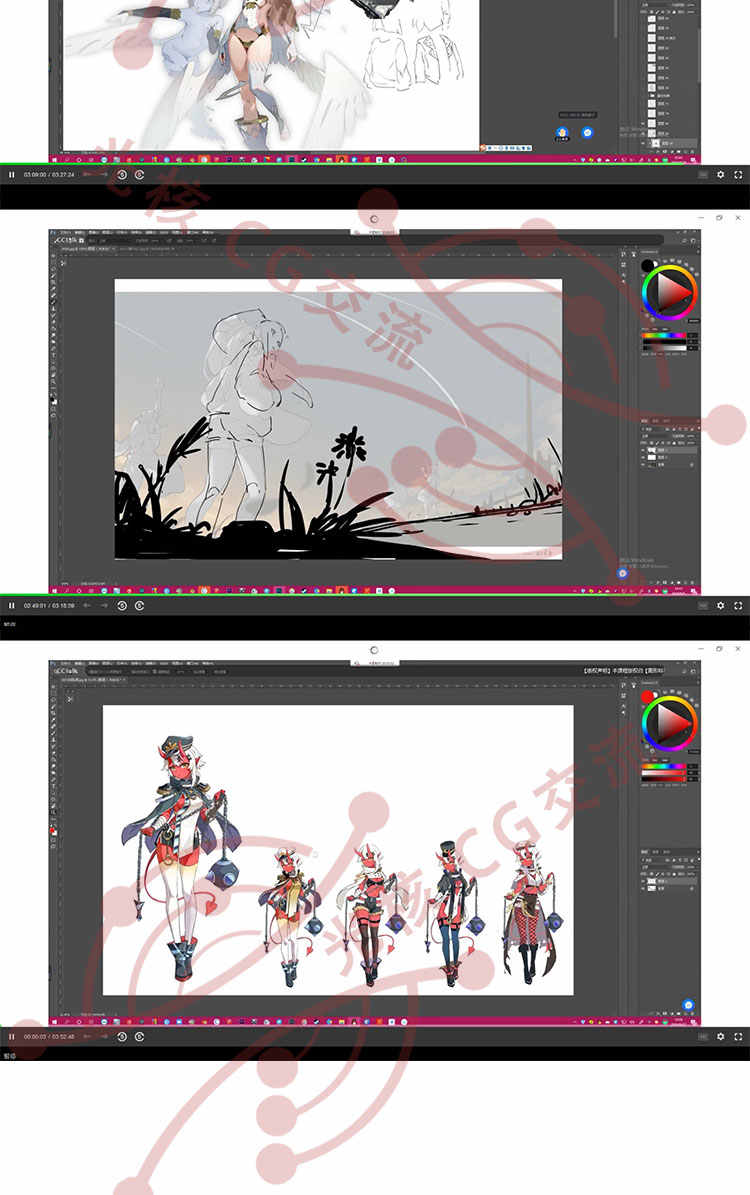This screenshot has width=750, height=1195.
Task: Hide the top layer in red demon Layers panel
Action: (x=643, y=881)
